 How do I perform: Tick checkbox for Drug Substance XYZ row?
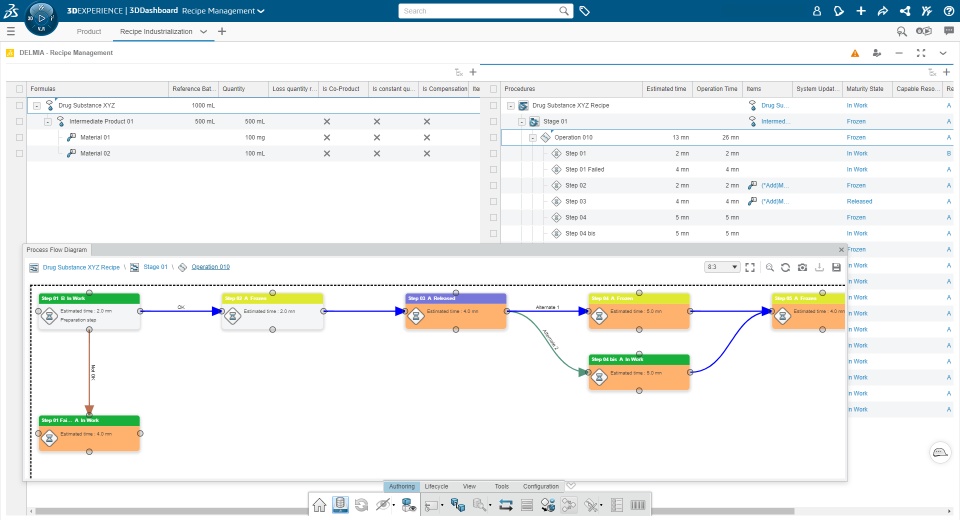click(x=20, y=105)
